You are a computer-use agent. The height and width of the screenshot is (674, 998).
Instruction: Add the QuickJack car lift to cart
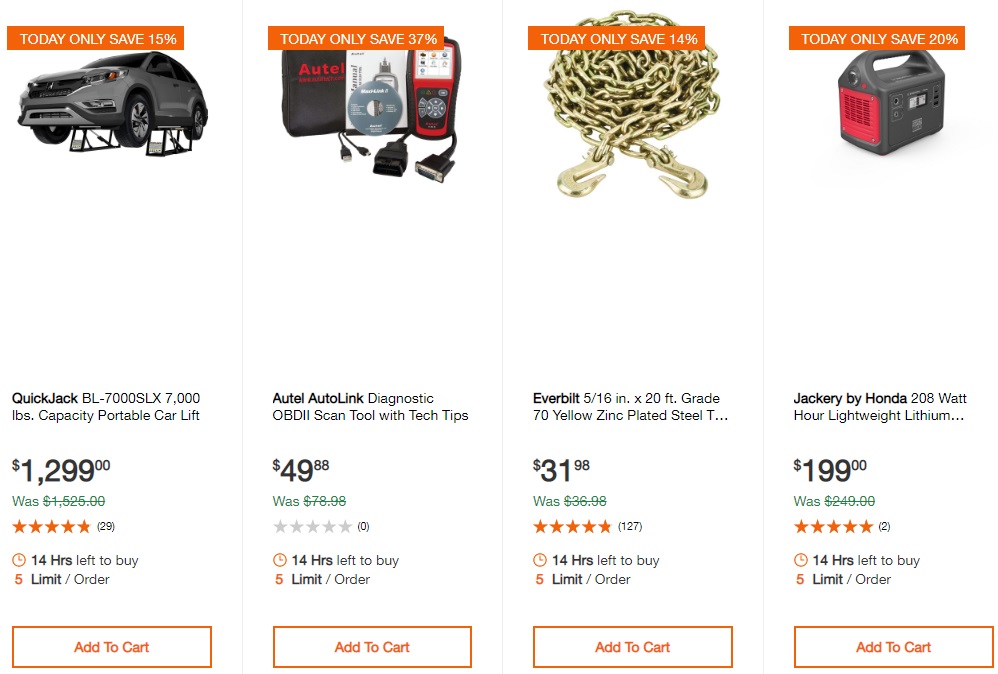[x=112, y=647]
